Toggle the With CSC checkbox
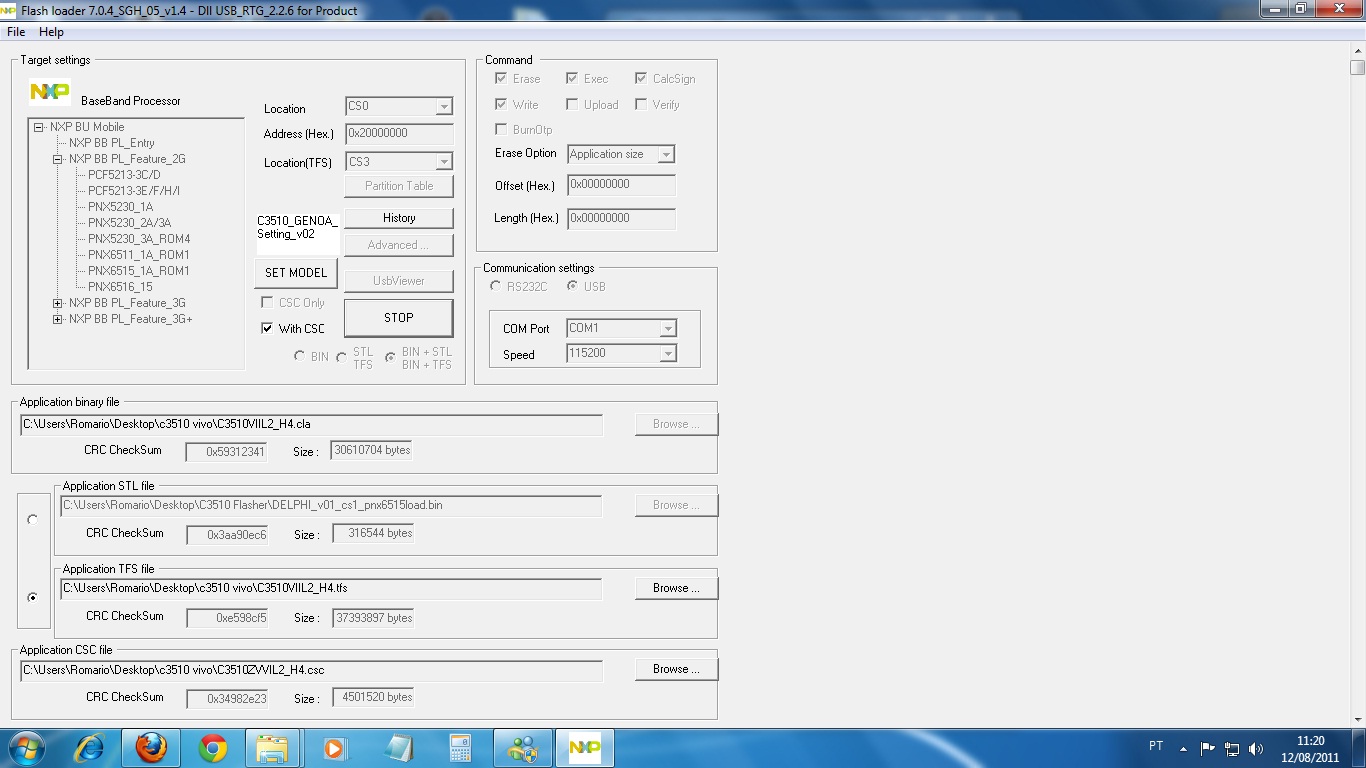 tap(267, 328)
